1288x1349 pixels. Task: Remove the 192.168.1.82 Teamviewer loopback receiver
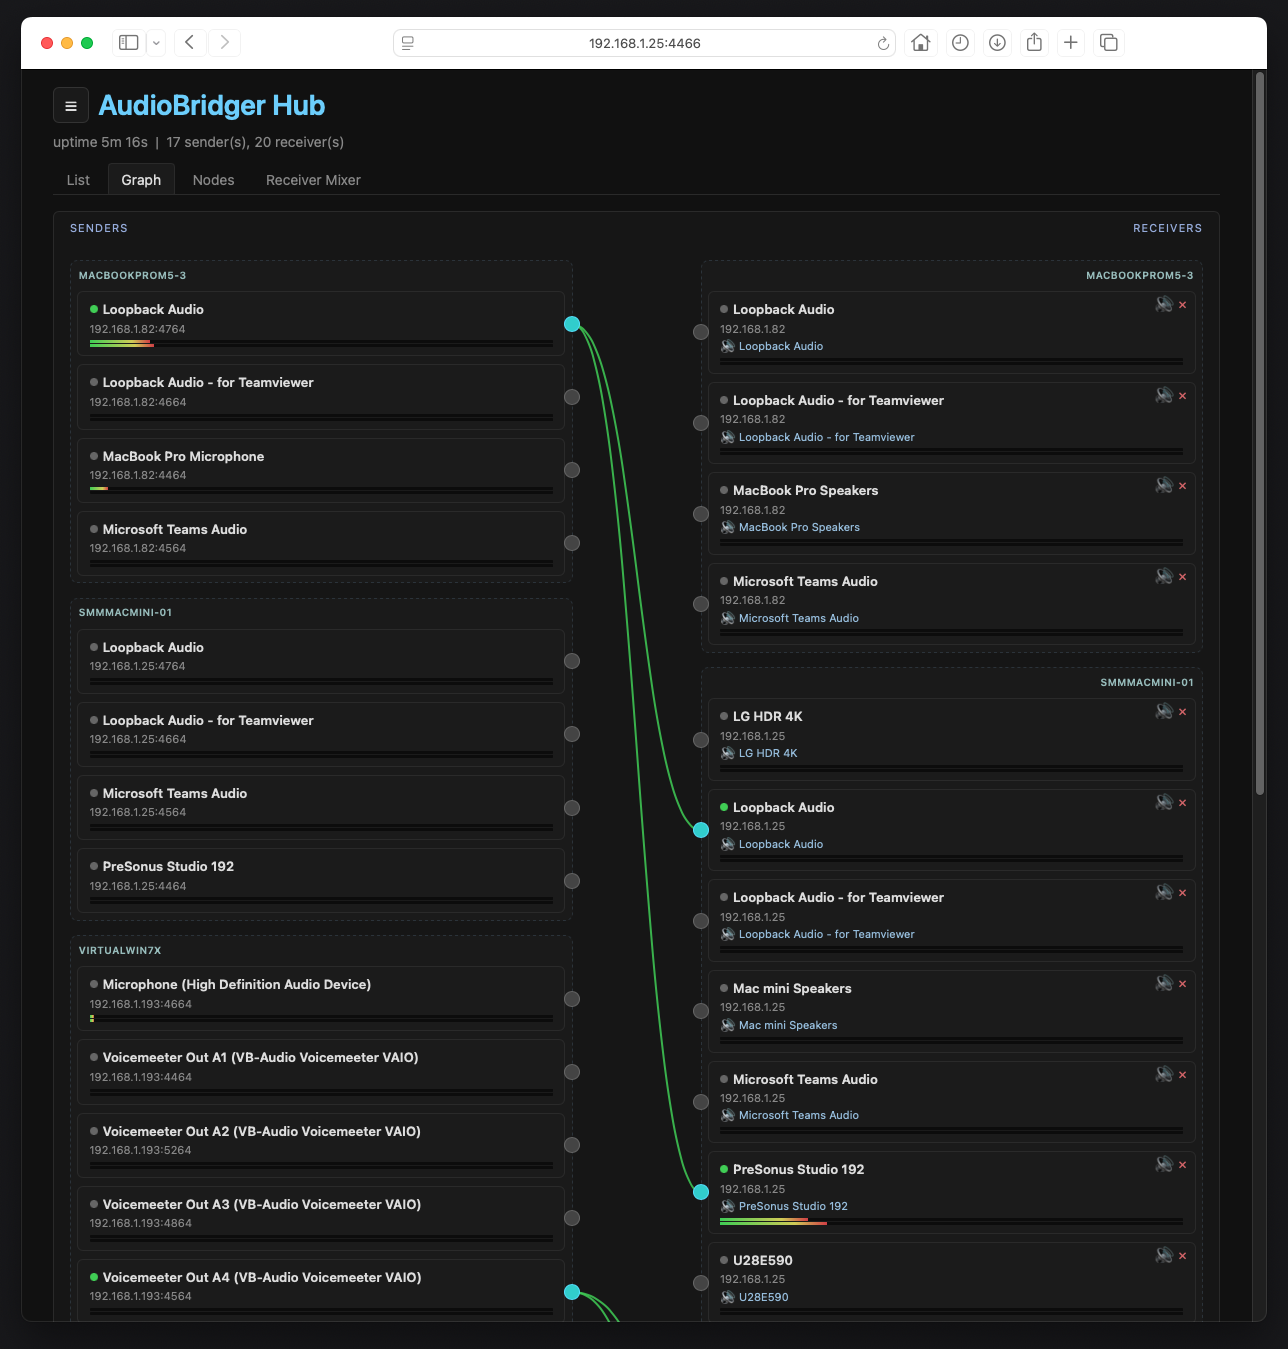coord(1182,396)
